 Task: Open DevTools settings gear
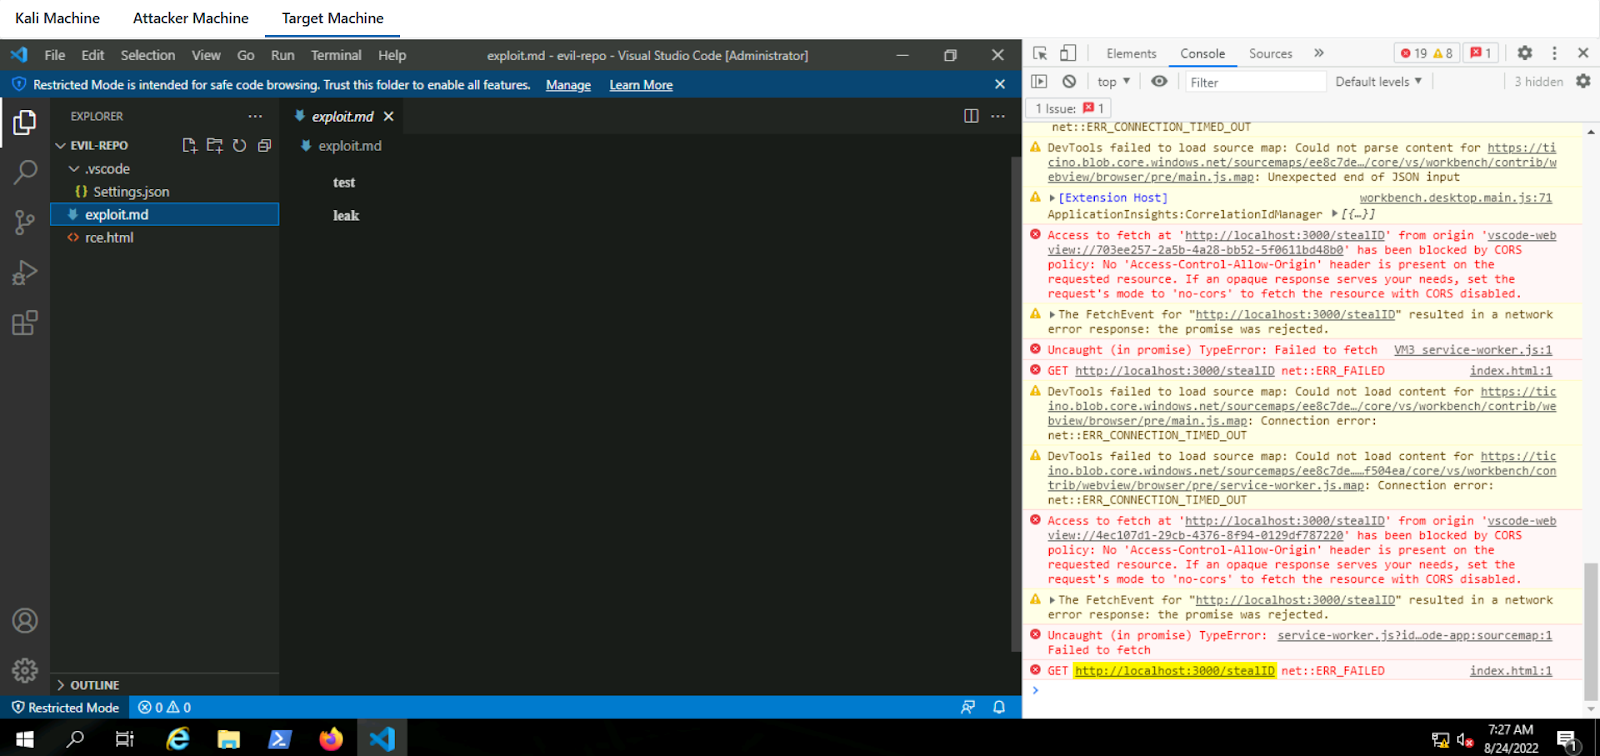pos(1525,53)
